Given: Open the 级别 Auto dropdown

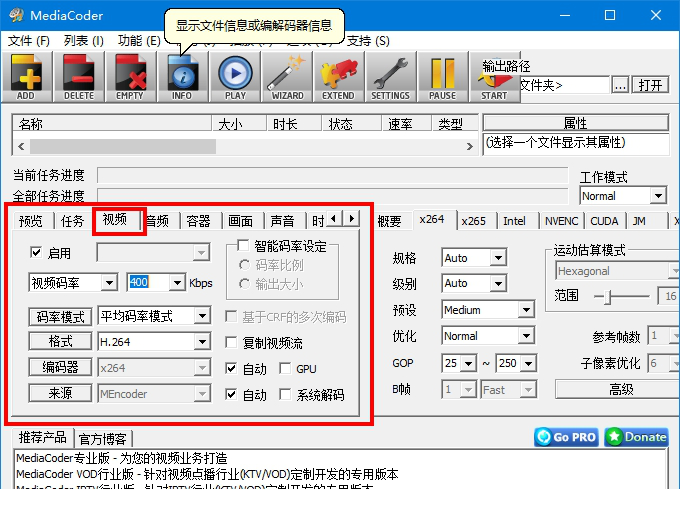Looking at the screenshot, I should coord(498,284).
